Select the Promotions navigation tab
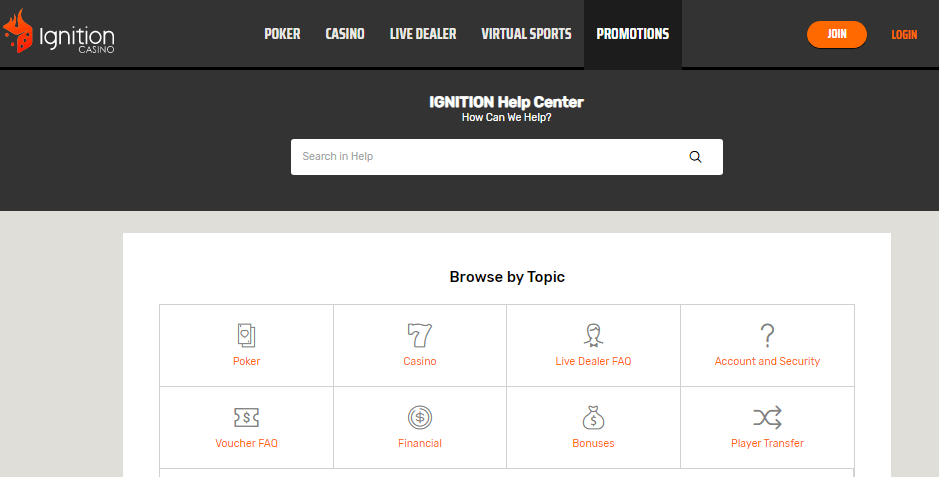The width and height of the screenshot is (939, 477). coord(633,34)
